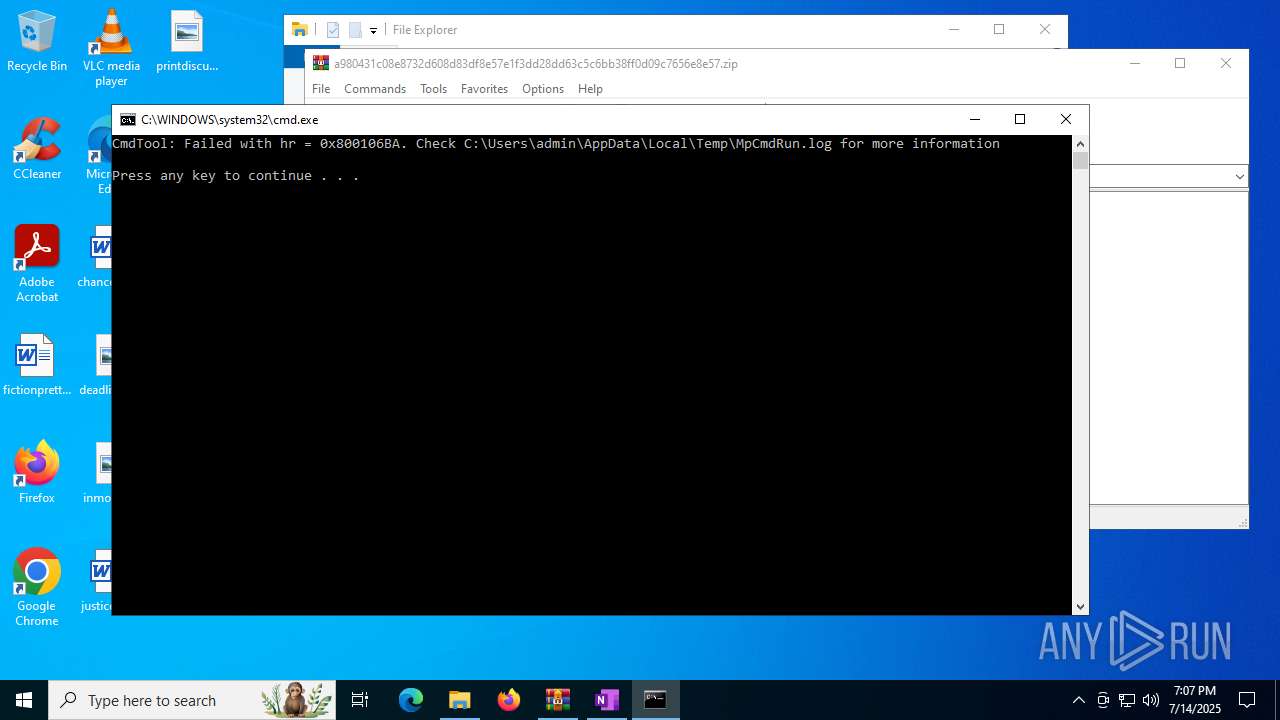
Task: Open the Recycle Bin desktop icon
Action: tap(37, 42)
